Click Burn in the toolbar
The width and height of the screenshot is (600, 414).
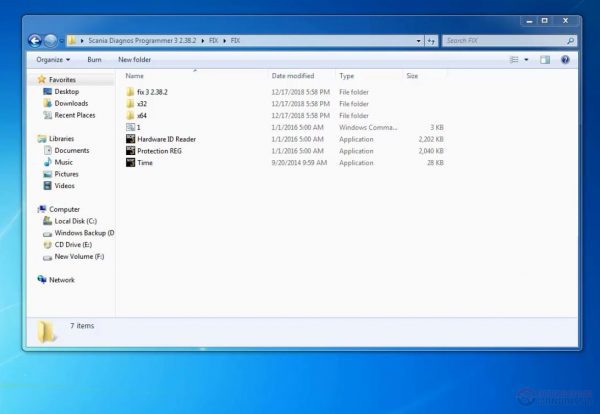94,60
